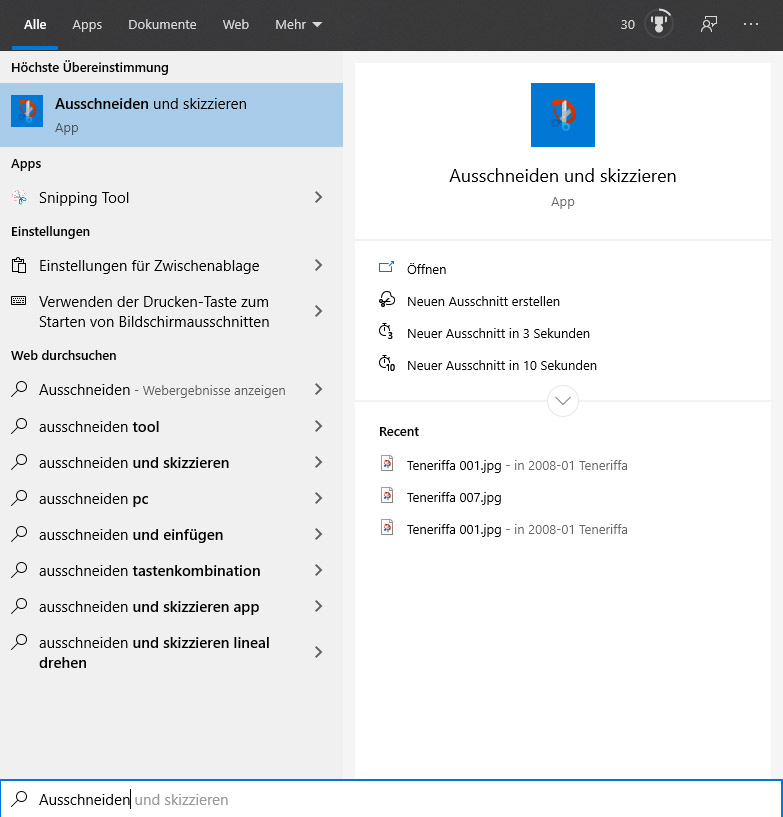Screen dimensions: 783x817
Task: Switch to the Apps tab
Action: (87, 24)
